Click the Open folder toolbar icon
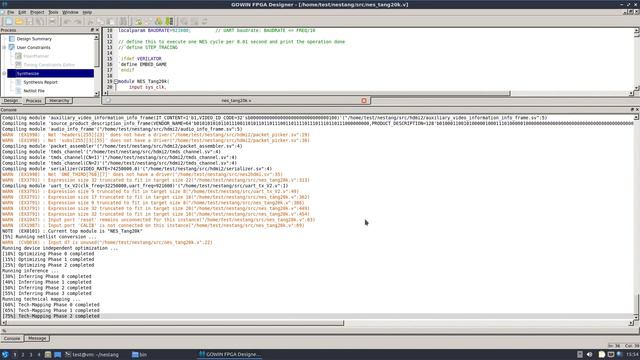 coord(19,21)
